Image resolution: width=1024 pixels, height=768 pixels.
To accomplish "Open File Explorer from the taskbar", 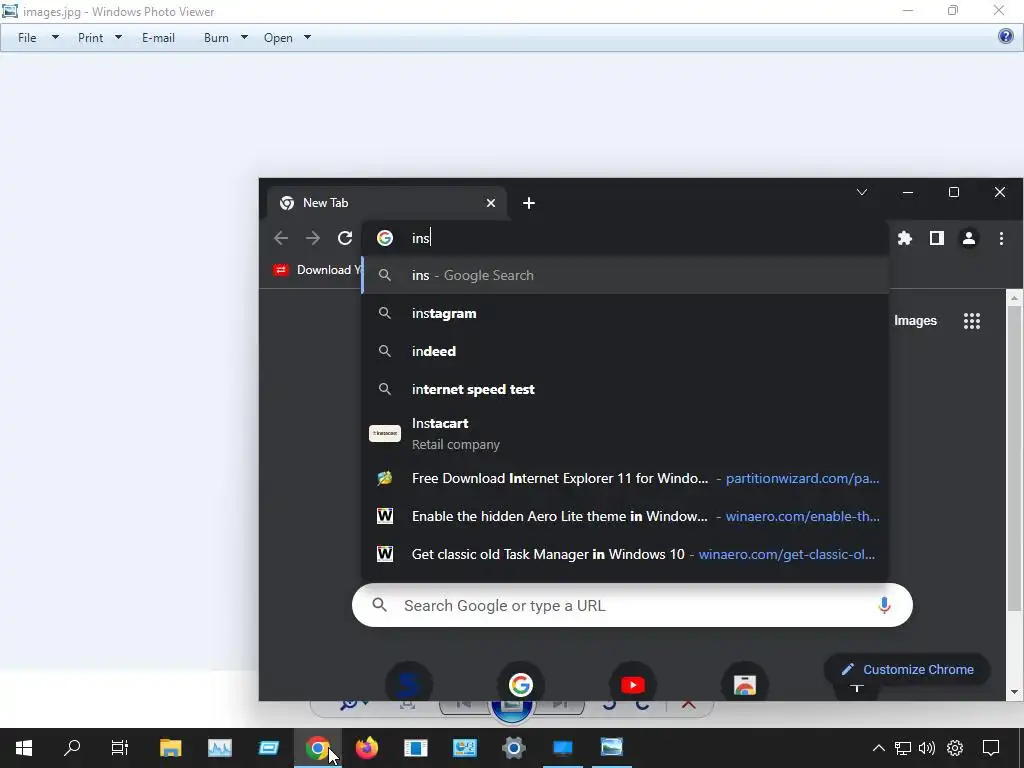I will (x=170, y=748).
